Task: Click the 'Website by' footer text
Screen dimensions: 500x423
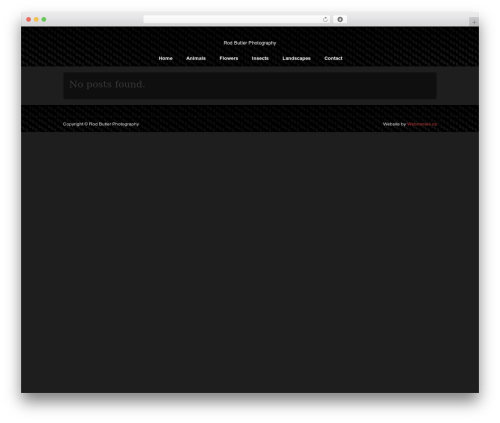Action: click(x=394, y=124)
